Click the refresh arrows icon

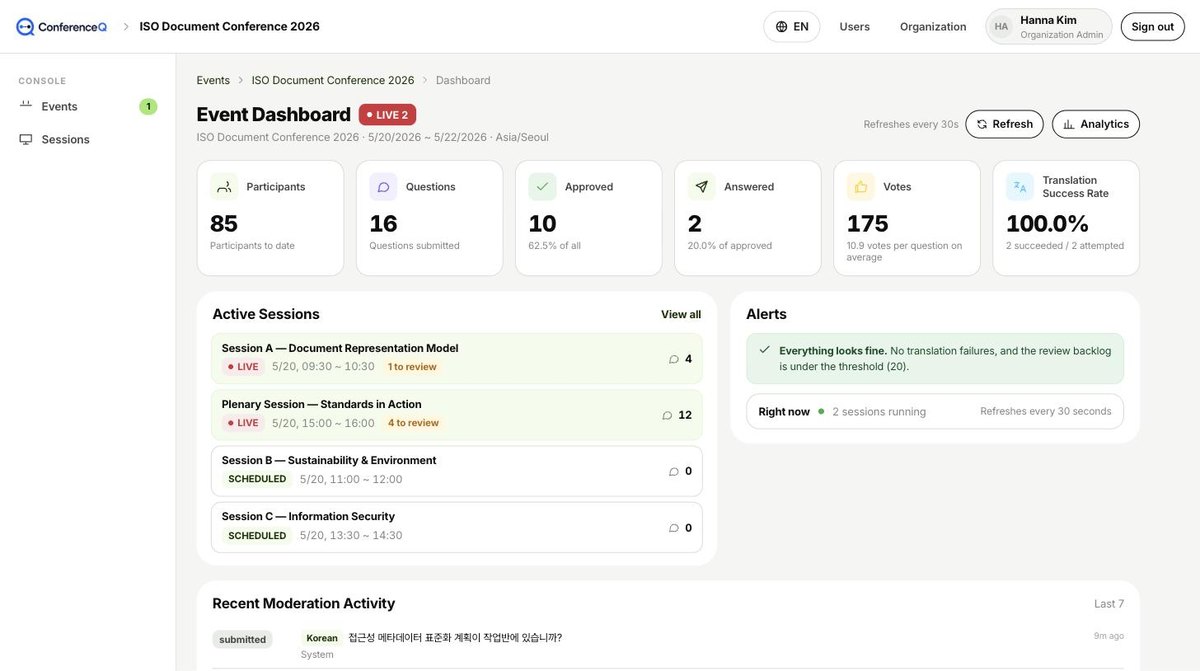tap(982, 124)
